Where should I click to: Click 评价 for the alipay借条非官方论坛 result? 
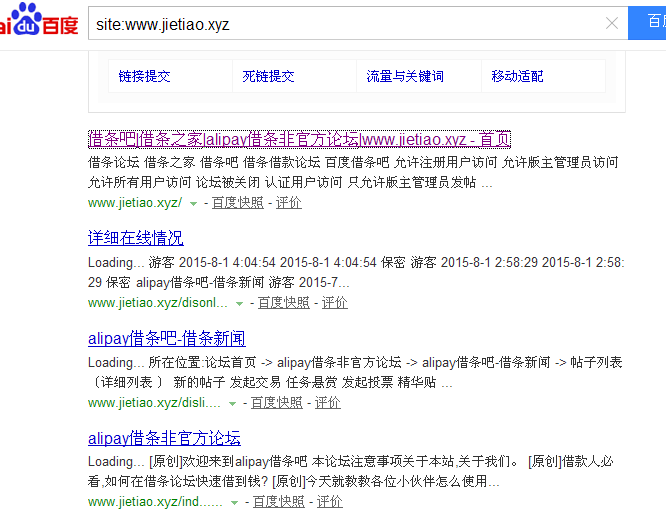(330, 502)
